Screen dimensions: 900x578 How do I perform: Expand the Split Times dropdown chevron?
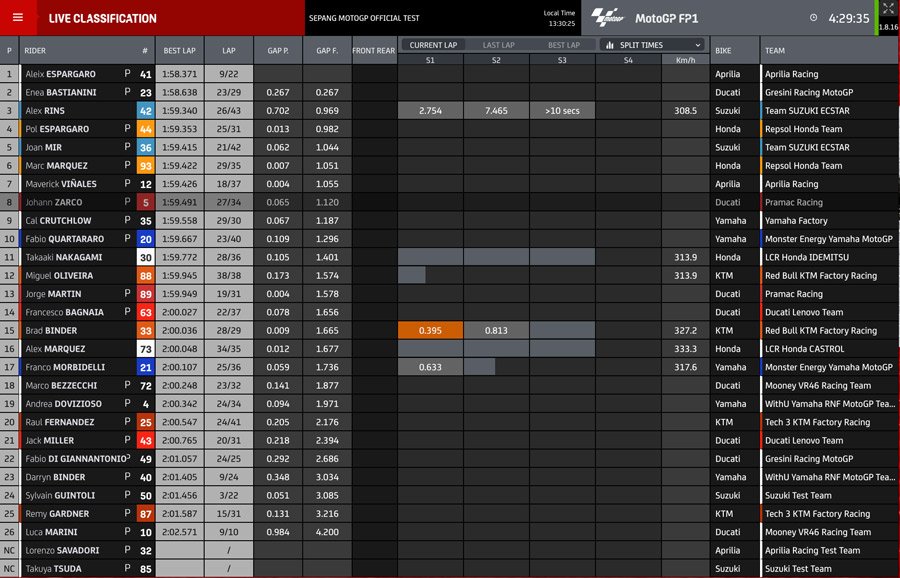[x=697, y=45]
